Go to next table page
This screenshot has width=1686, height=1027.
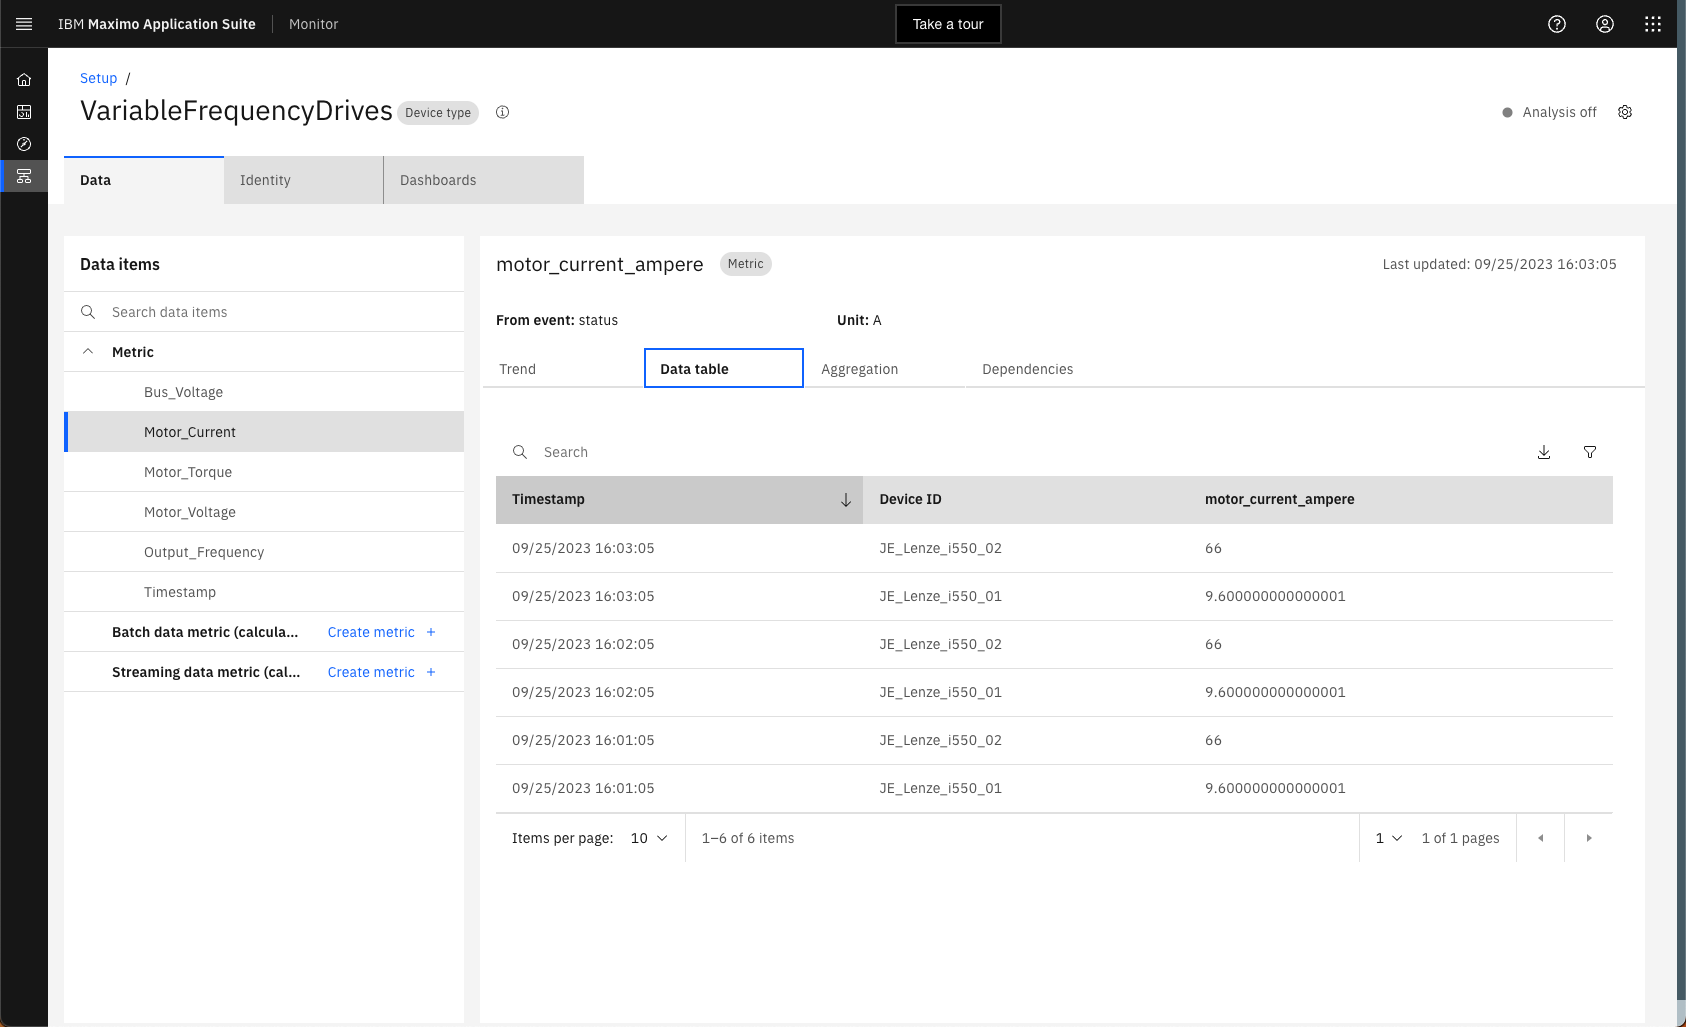pyautogui.click(x=1589, y=838)
